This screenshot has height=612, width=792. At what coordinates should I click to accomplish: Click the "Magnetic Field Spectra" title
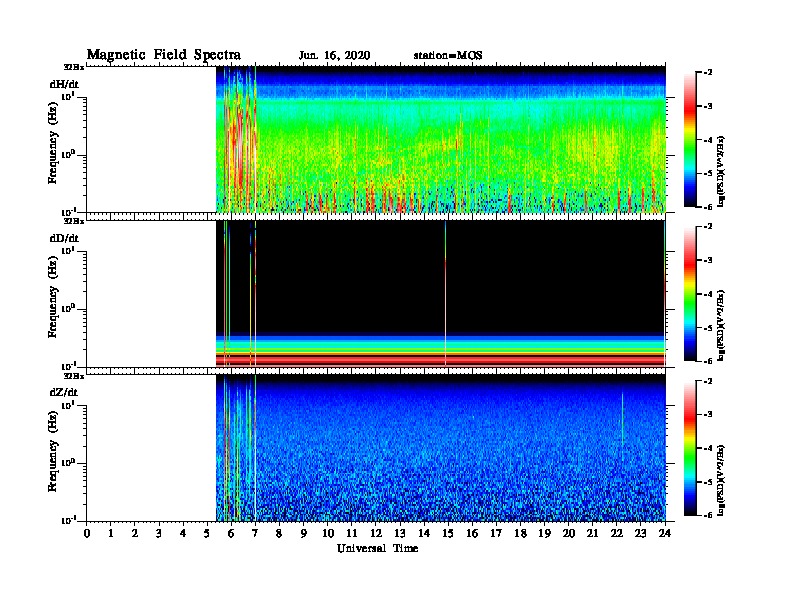(164, 55)
